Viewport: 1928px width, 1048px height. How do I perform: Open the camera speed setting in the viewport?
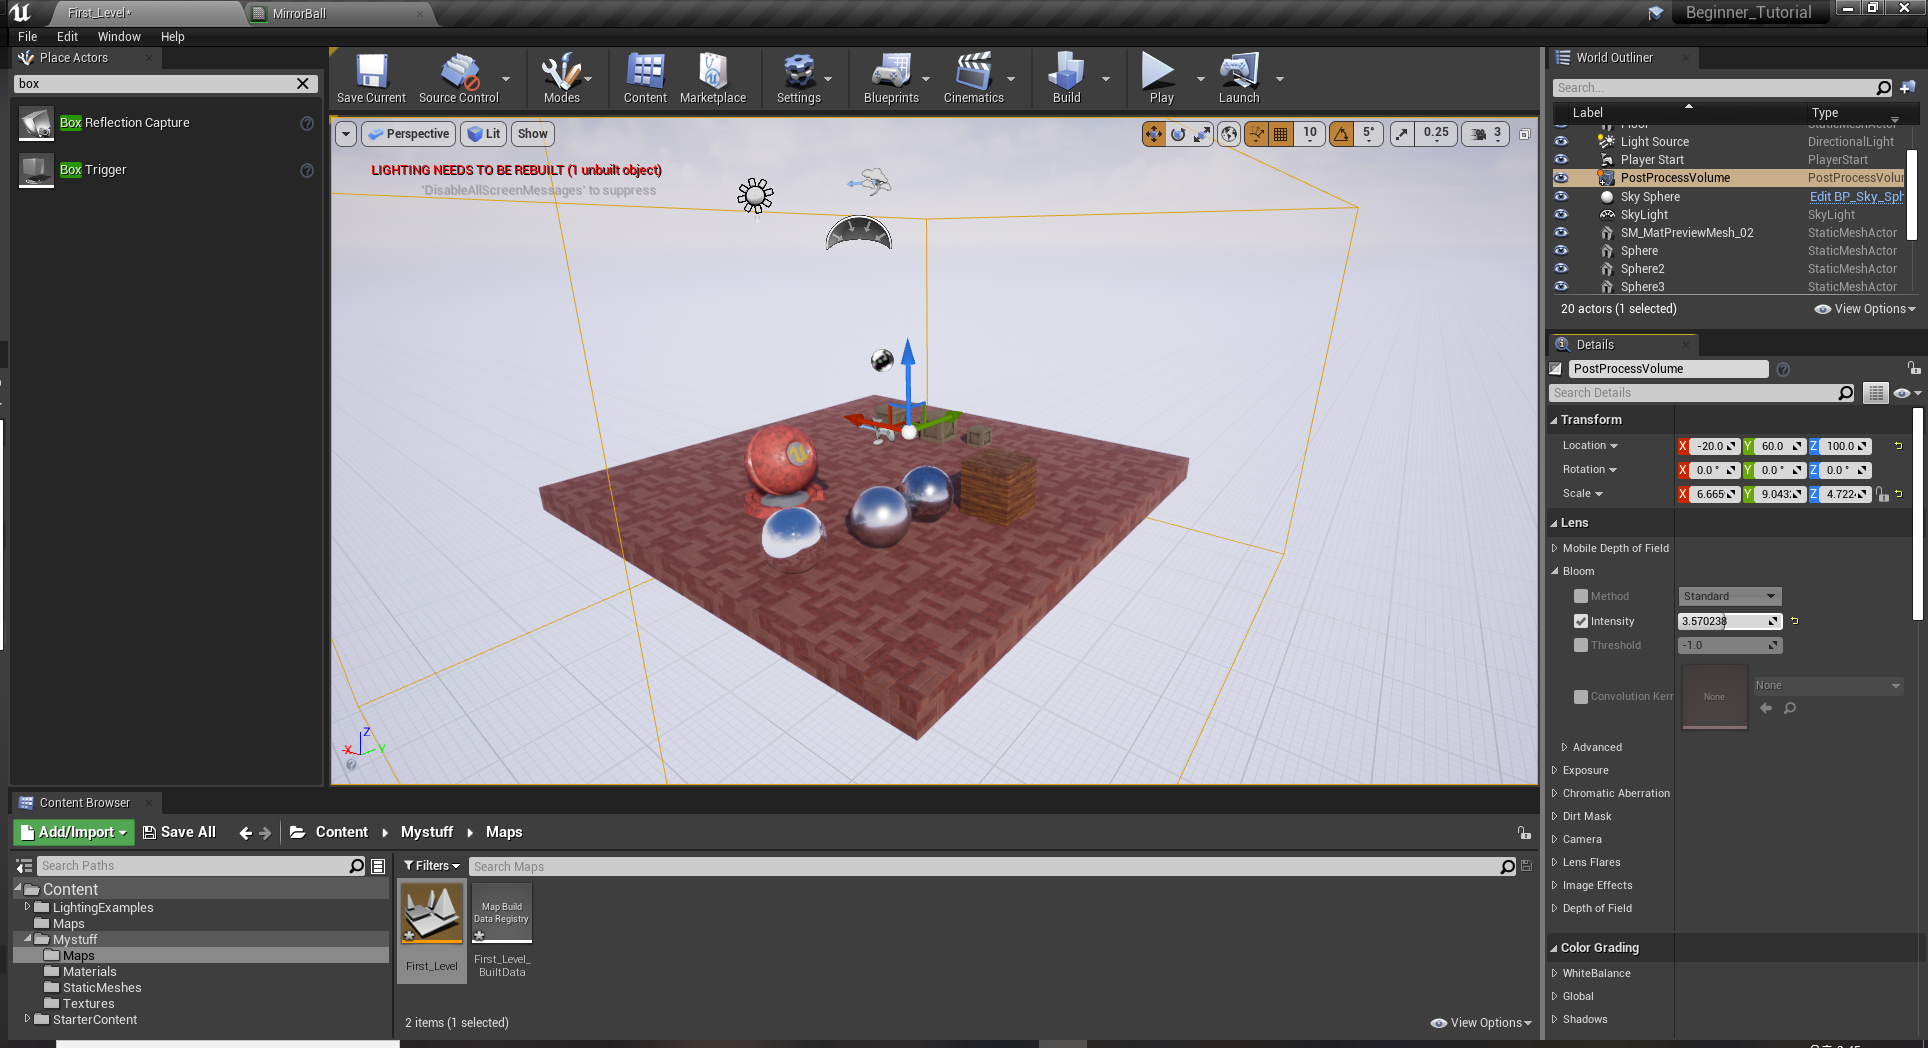click(x=1486, y=134)
